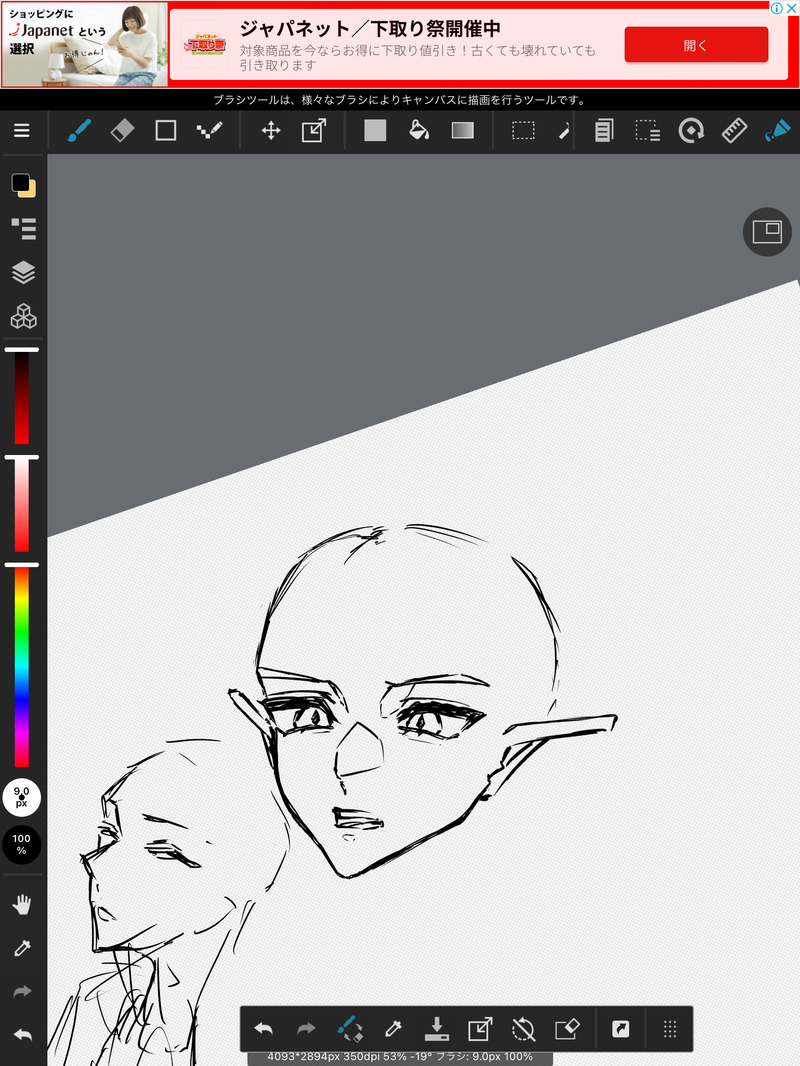Open the ジャパネット/下取り祭開催中 ad headline

pos(370,29)
